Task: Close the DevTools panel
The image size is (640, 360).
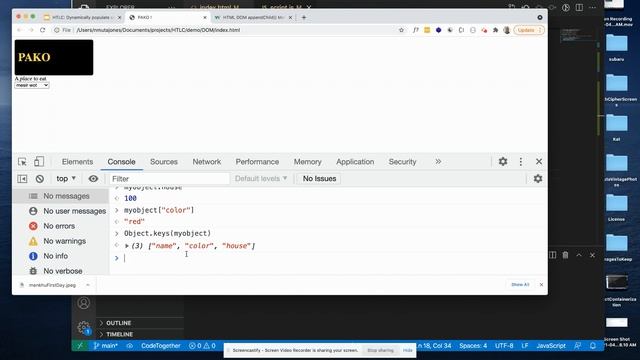Action: 539,162
